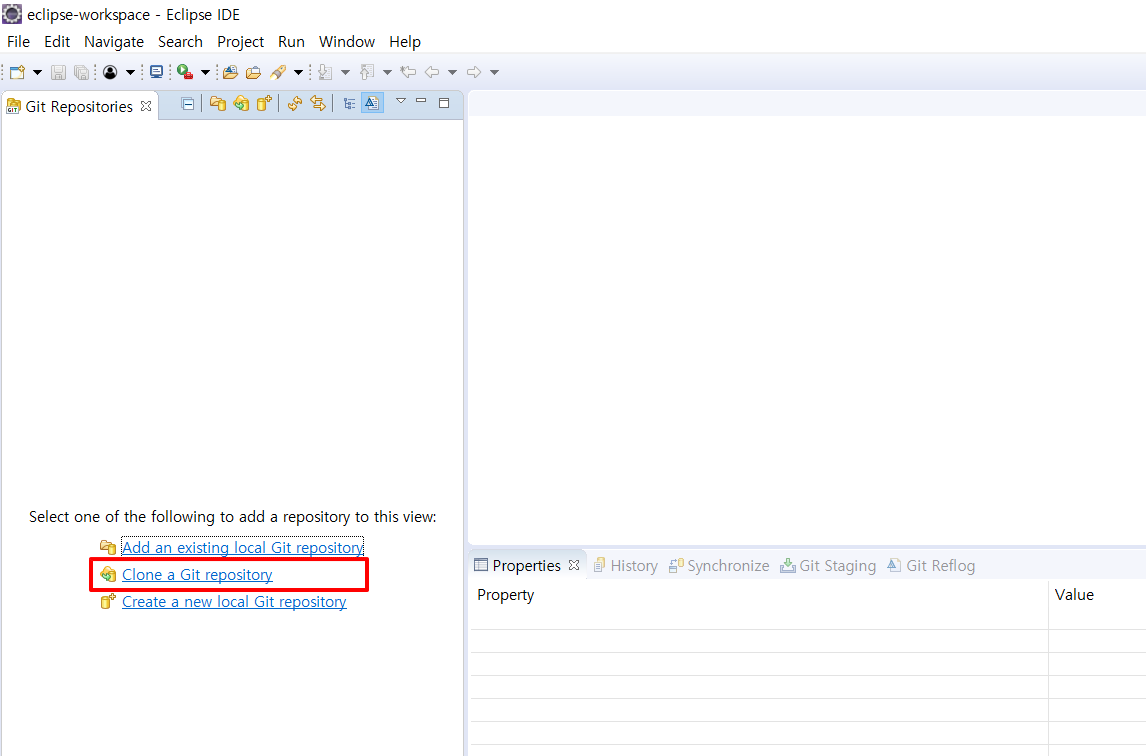Open the Project menu
Image resolution: width=1146 pixels, height=756 pixels.
(x=240, y=42)
